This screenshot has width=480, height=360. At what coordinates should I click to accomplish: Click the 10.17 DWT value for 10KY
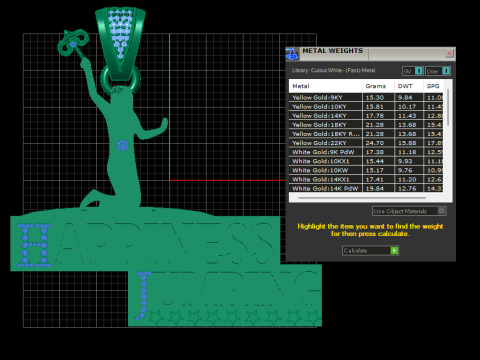pos(407,107)
